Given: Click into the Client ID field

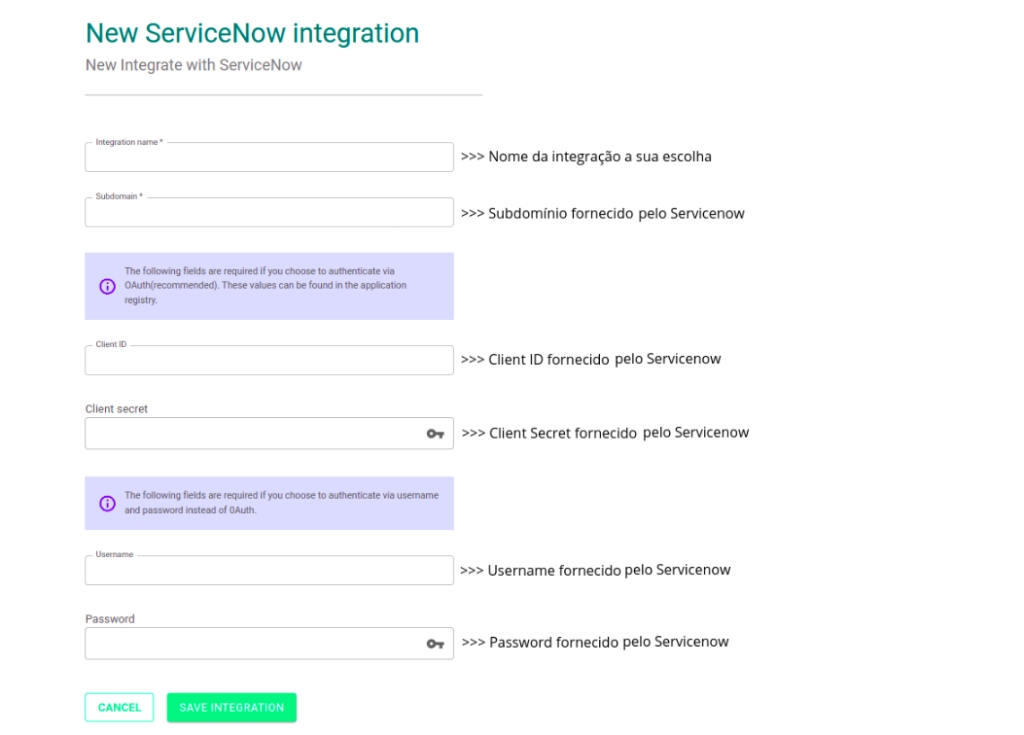Looking at the screenshot, I should [x=269, y=361].
